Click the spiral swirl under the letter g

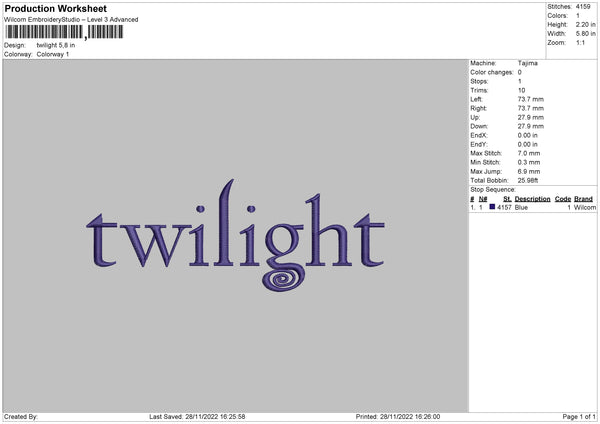pyautogui.click(x=284, y=280)
